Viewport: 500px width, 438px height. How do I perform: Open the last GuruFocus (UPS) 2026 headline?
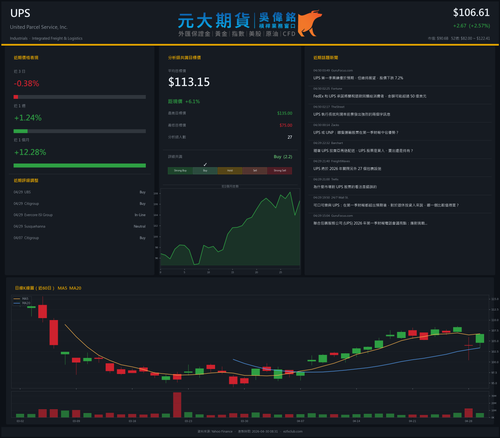[x=370, y=223]
